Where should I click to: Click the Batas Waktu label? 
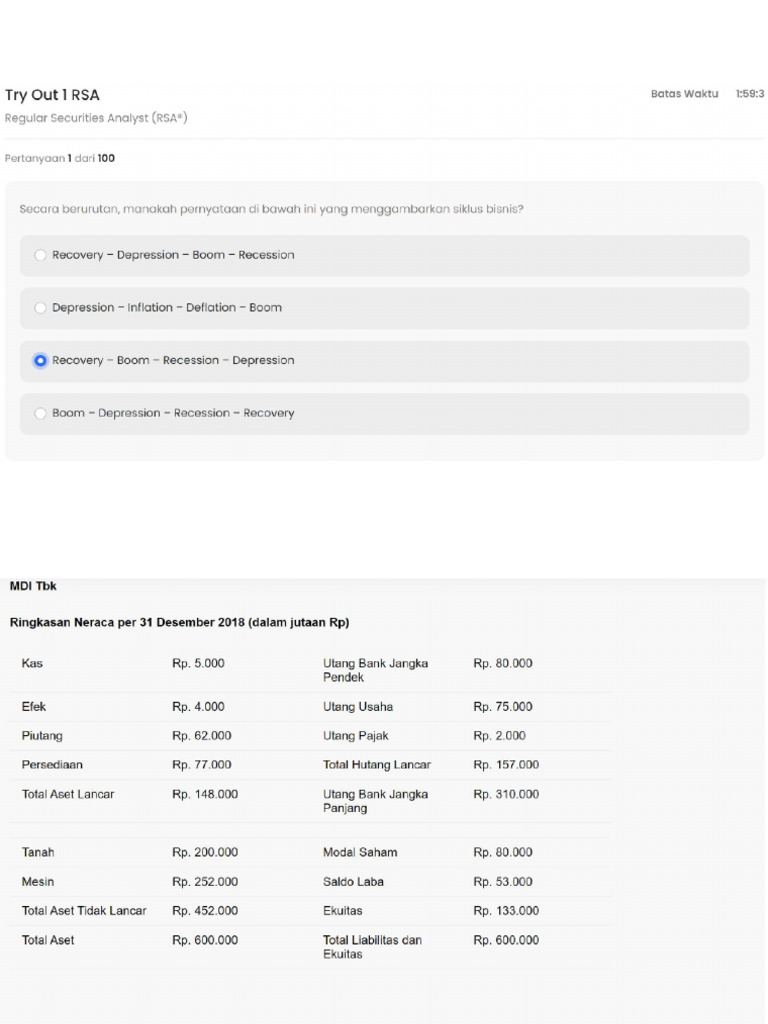(x=684, y=94)
